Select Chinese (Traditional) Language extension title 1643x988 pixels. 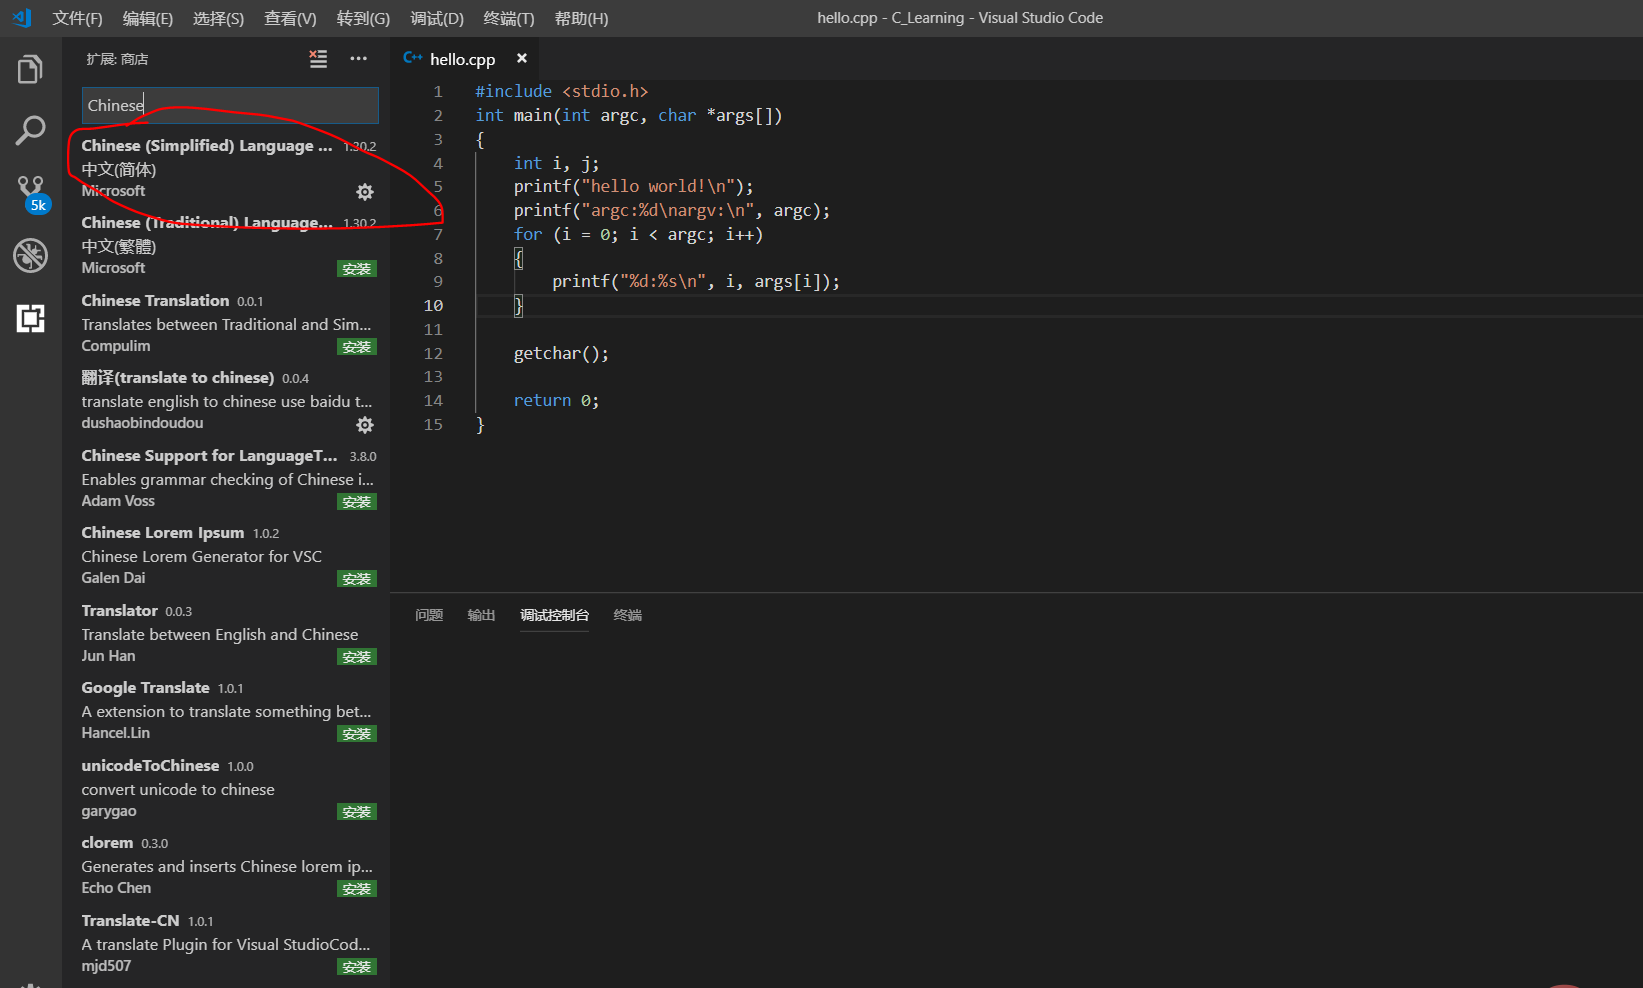click(207, 223)
